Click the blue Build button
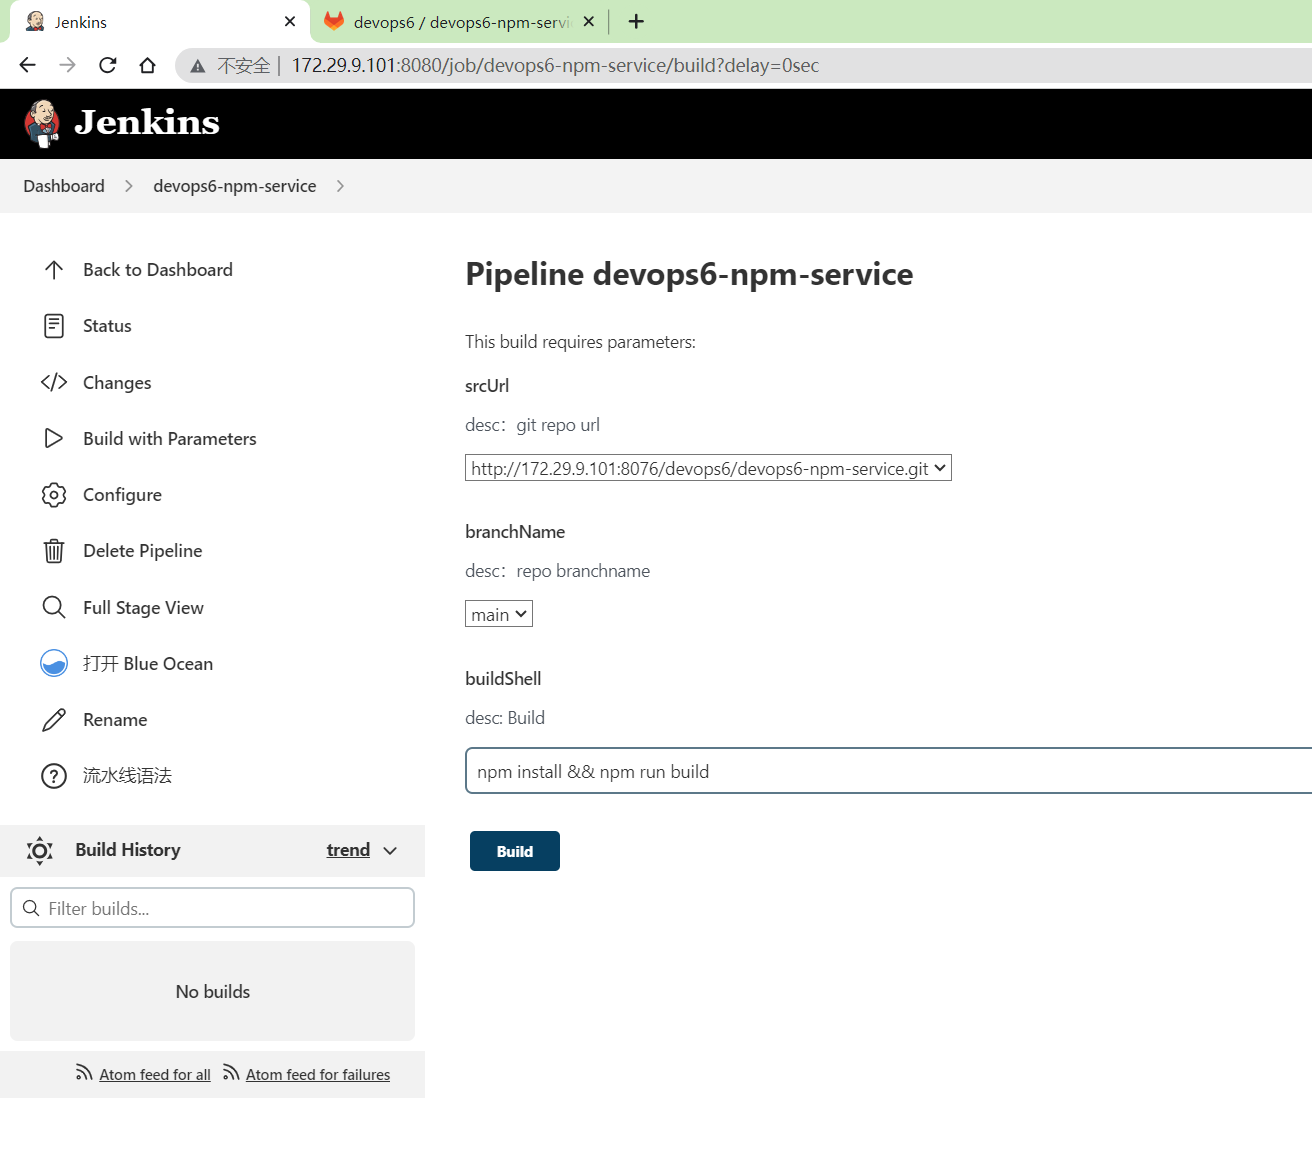 [515, 851]
